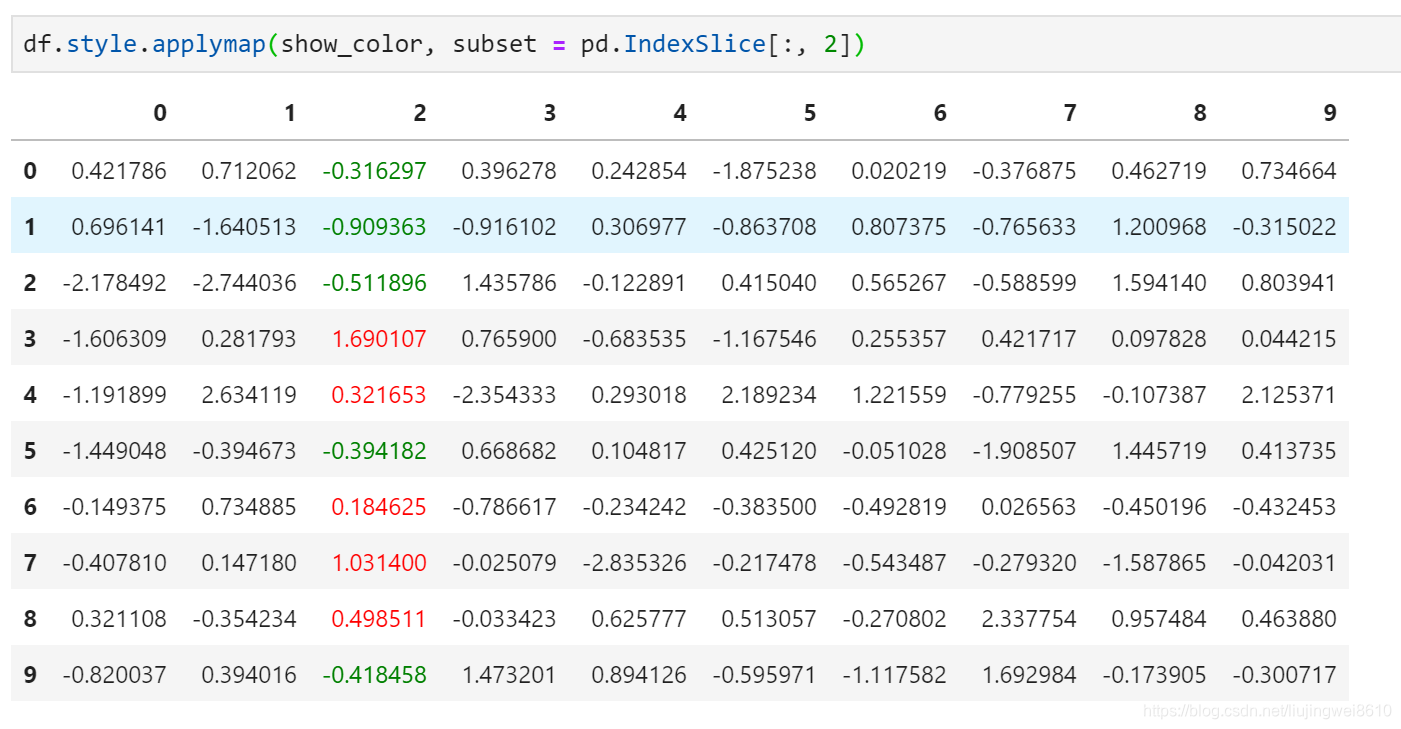The width and height of the screenshot is (1401, 729).
Task: Select column header 9
Action: 1329,113
